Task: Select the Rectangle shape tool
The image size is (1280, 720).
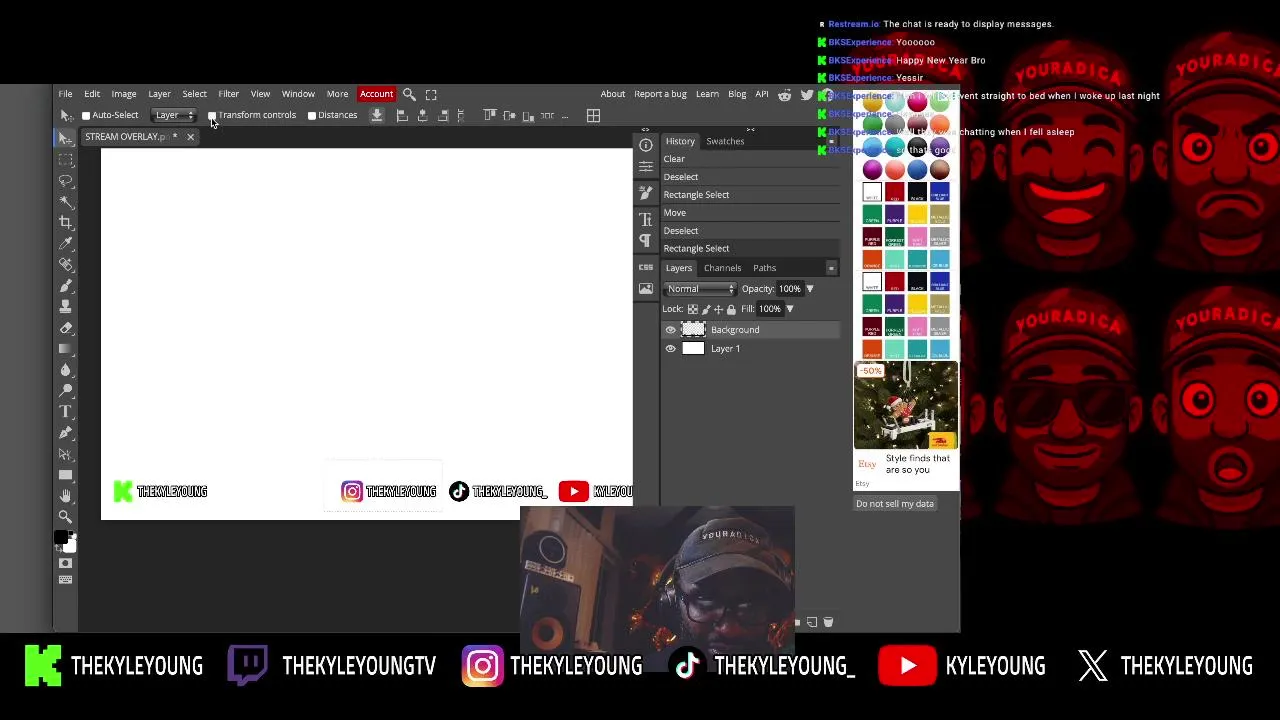Action: click(66, 474)
